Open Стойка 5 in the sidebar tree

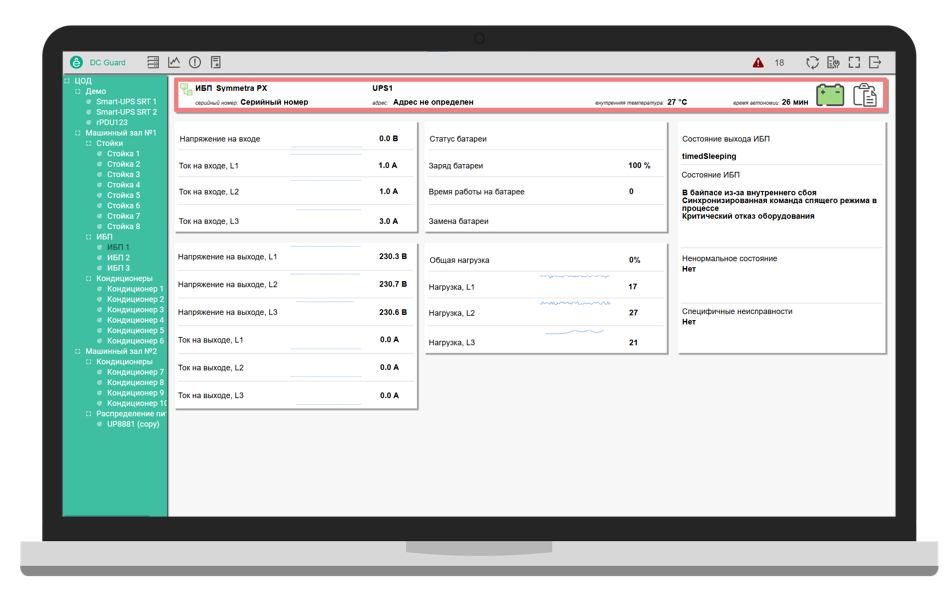[124, 195]
